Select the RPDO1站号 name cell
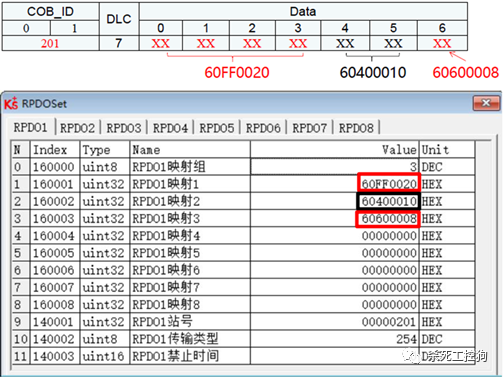 click(x=190, y=322)
